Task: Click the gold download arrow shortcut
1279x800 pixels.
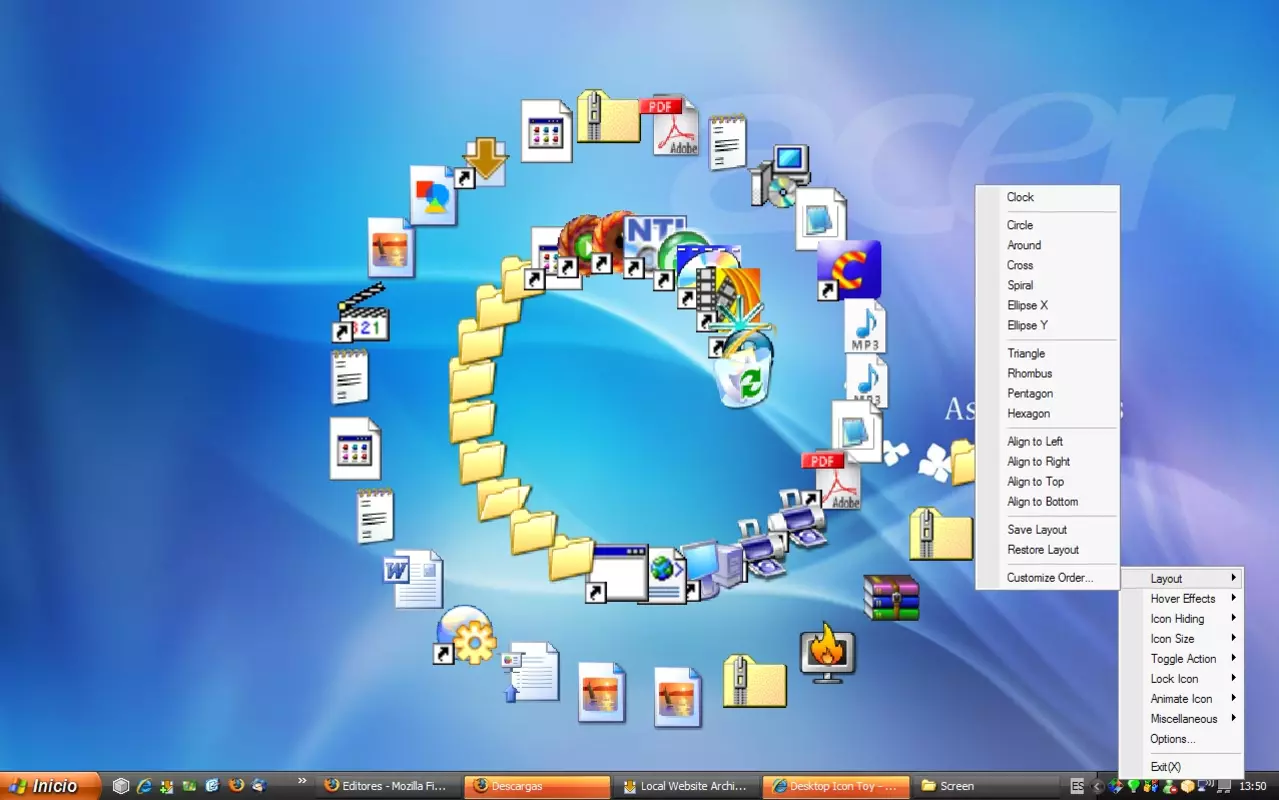Action: click(x=483, y=161)
